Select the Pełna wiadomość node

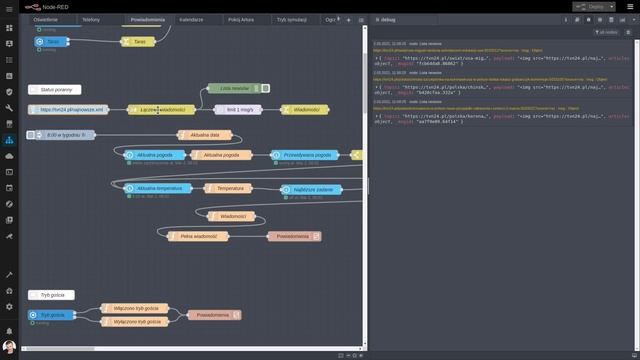click(198, 236)
